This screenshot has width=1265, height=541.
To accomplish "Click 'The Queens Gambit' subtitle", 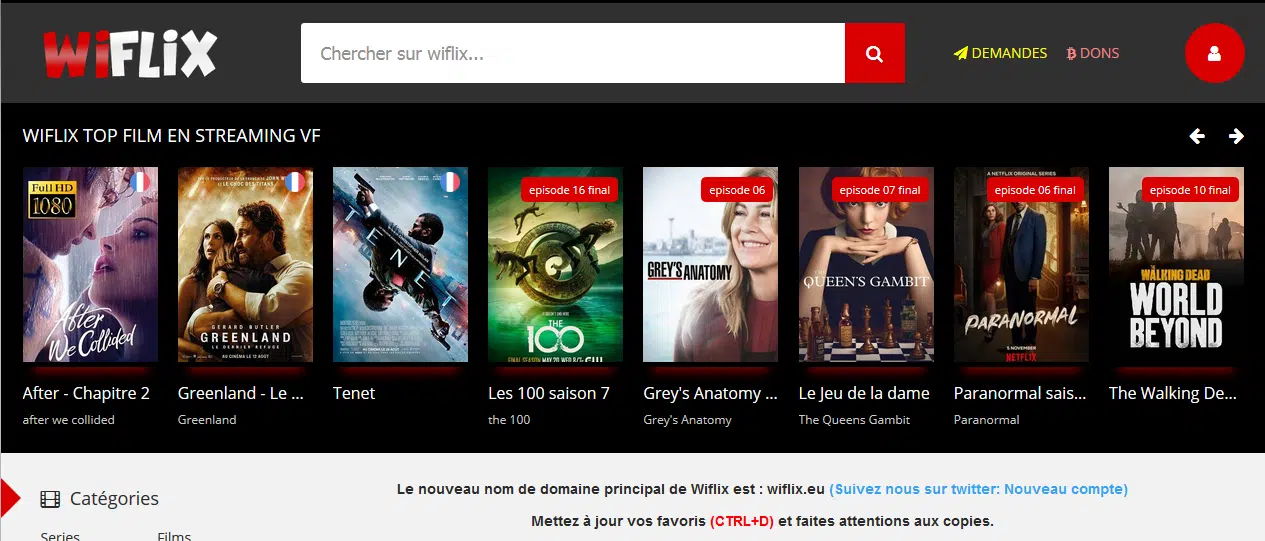I will 854,420.
